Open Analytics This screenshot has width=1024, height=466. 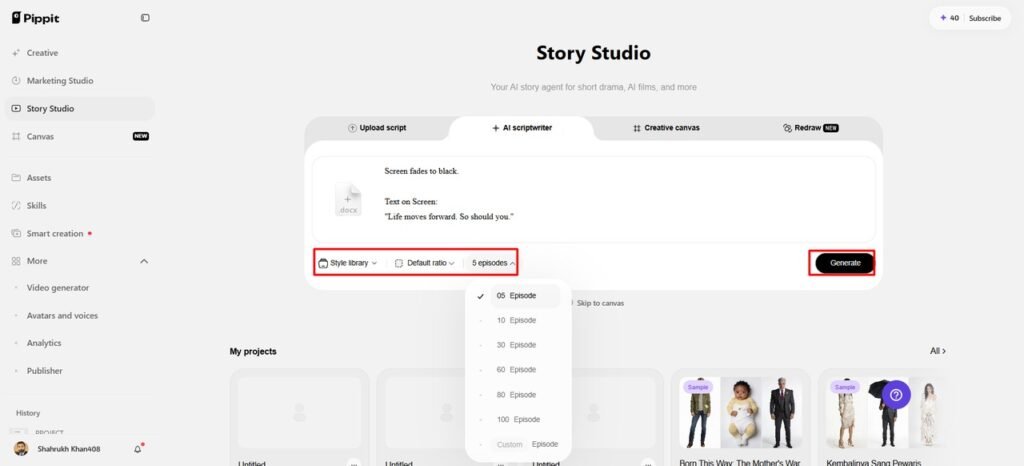pyautogui.click(x=80, y=343)
